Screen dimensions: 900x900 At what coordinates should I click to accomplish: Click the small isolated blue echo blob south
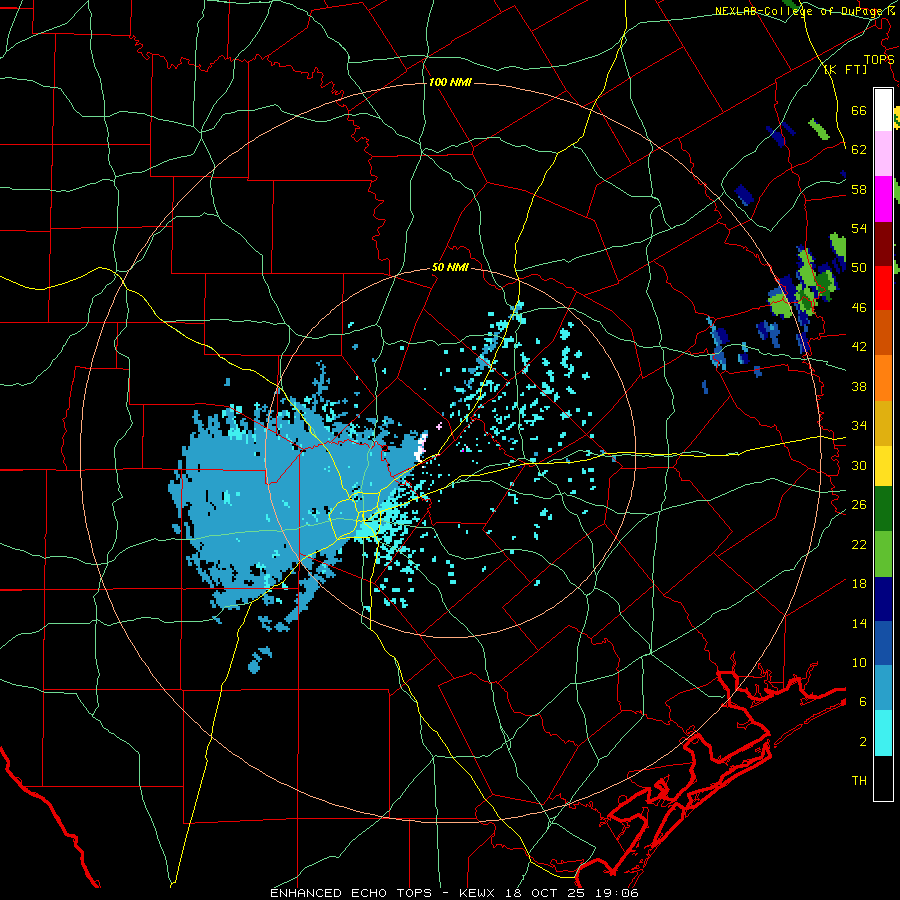(259, 660)
